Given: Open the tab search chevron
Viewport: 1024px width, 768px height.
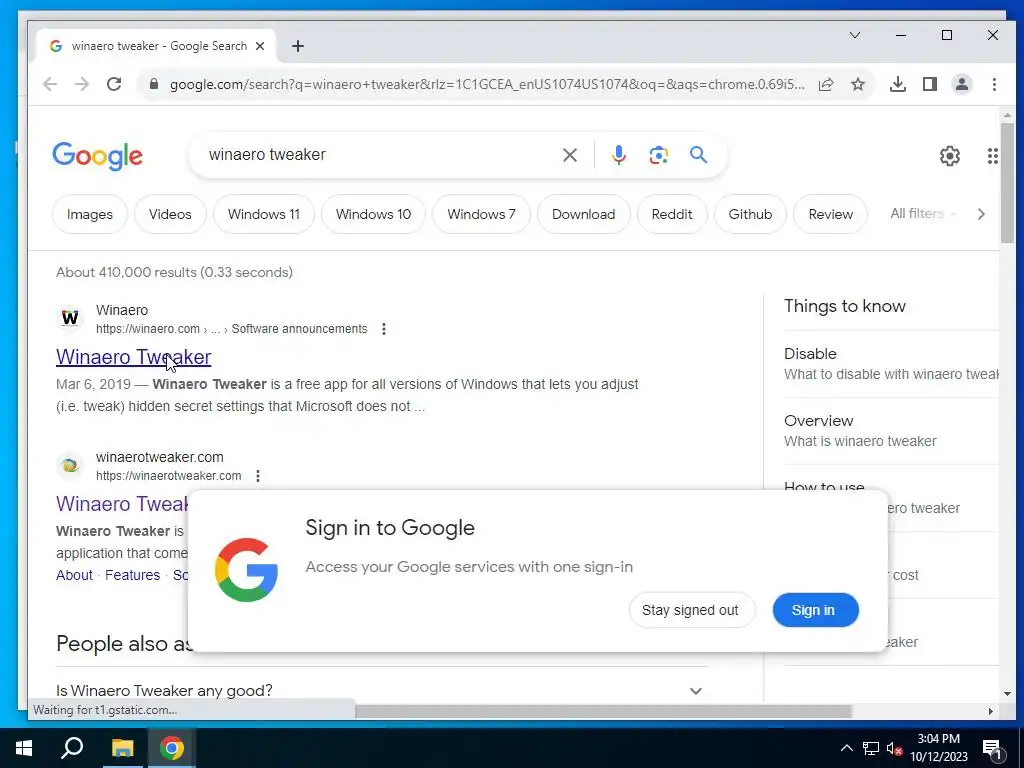Looking at the screenshot, I should [x=855, y=35].
